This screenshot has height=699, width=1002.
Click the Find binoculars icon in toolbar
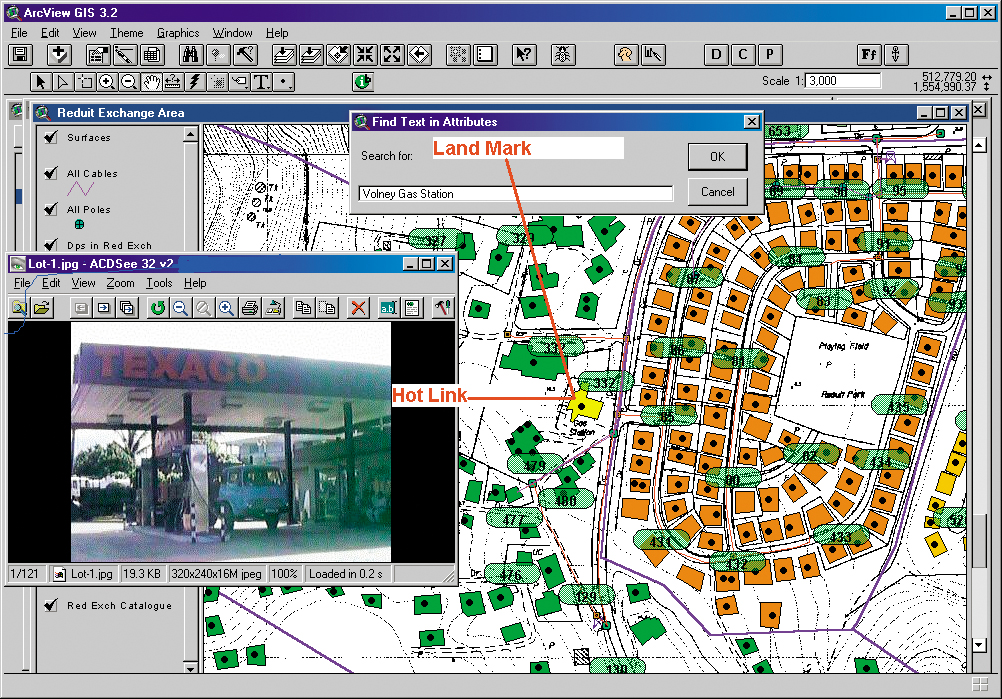pyautogui.click(x=190, y=55)
